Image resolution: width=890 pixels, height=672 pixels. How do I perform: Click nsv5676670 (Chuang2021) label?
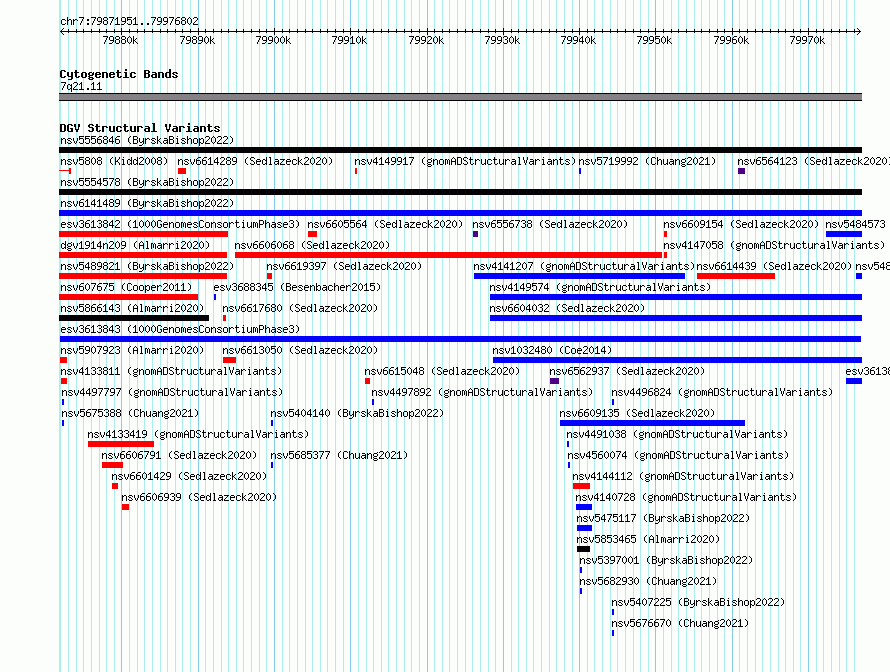[x=681, y=623]
